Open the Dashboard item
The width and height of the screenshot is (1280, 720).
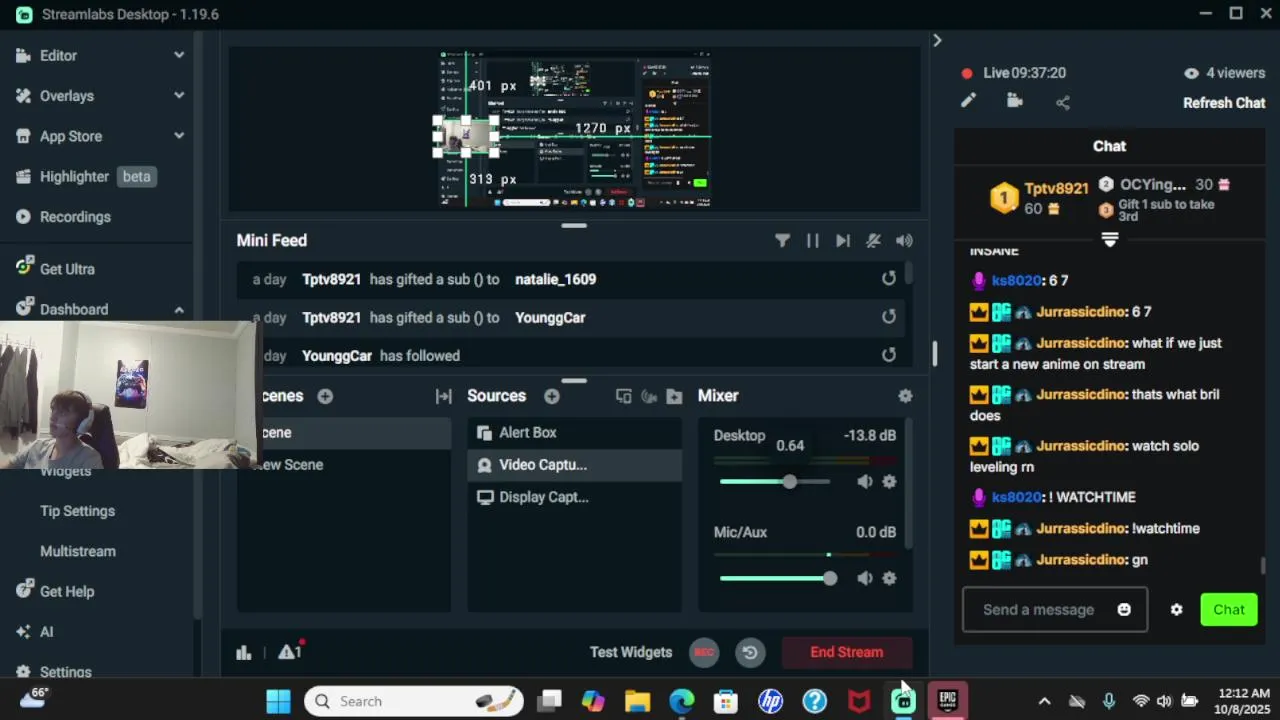[74, 310]
